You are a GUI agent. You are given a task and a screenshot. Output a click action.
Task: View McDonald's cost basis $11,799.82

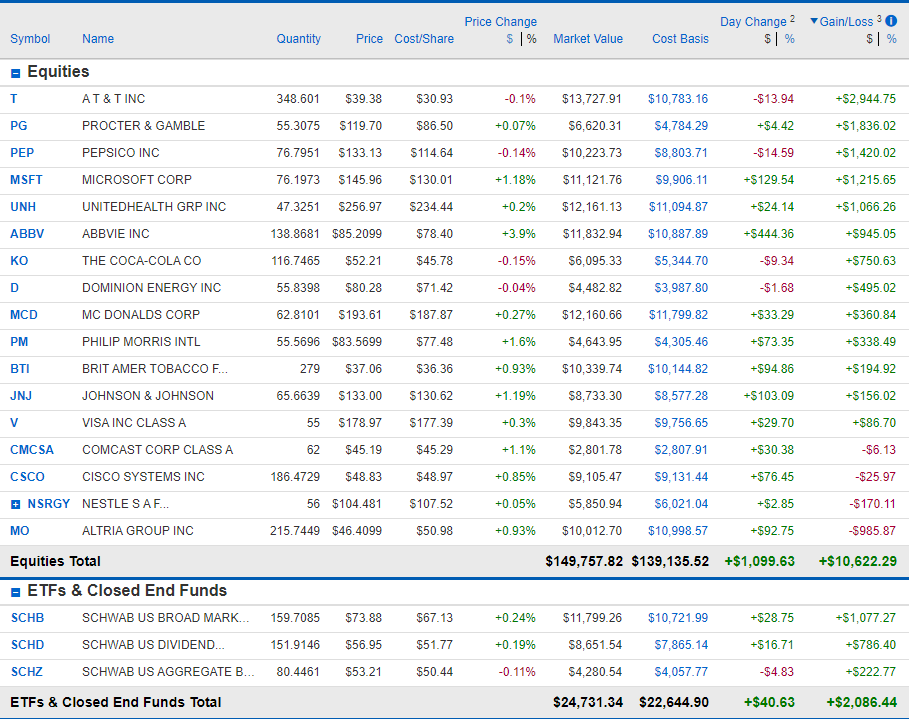(678, 315)
